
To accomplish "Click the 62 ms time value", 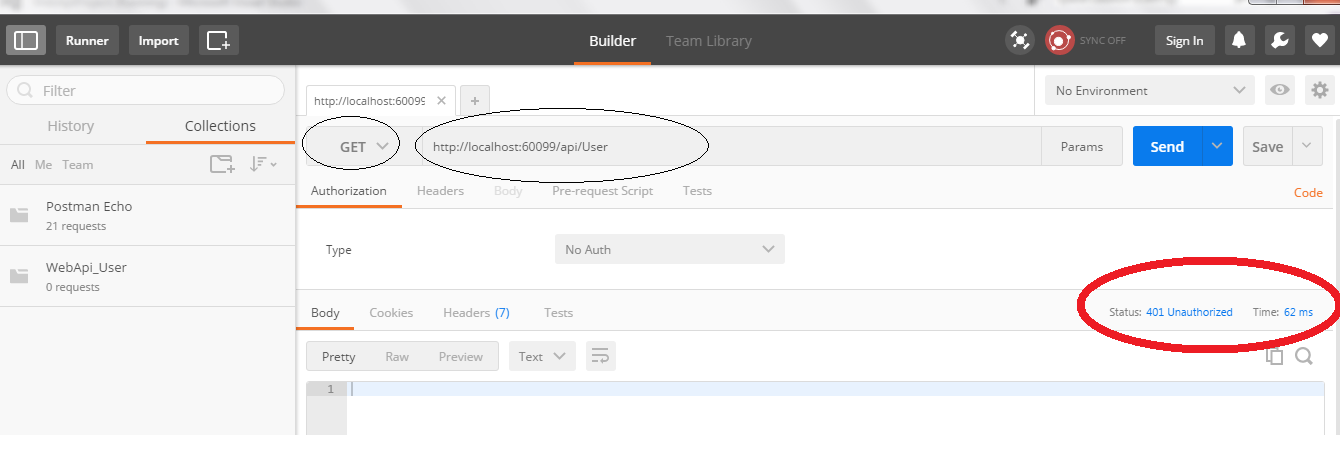I will click(1298, 312).
